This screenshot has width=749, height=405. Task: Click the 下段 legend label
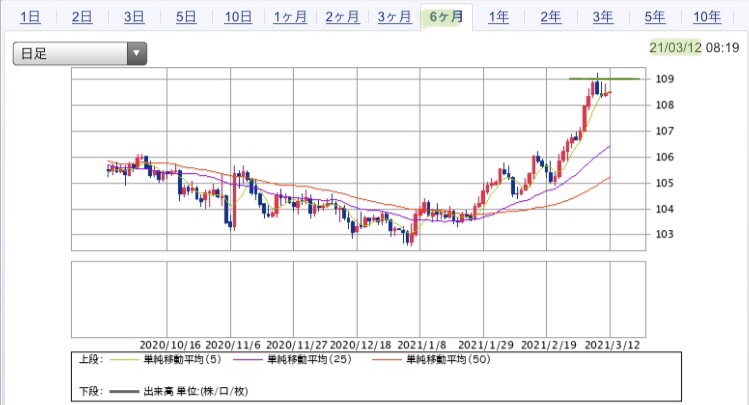(91, 392)
